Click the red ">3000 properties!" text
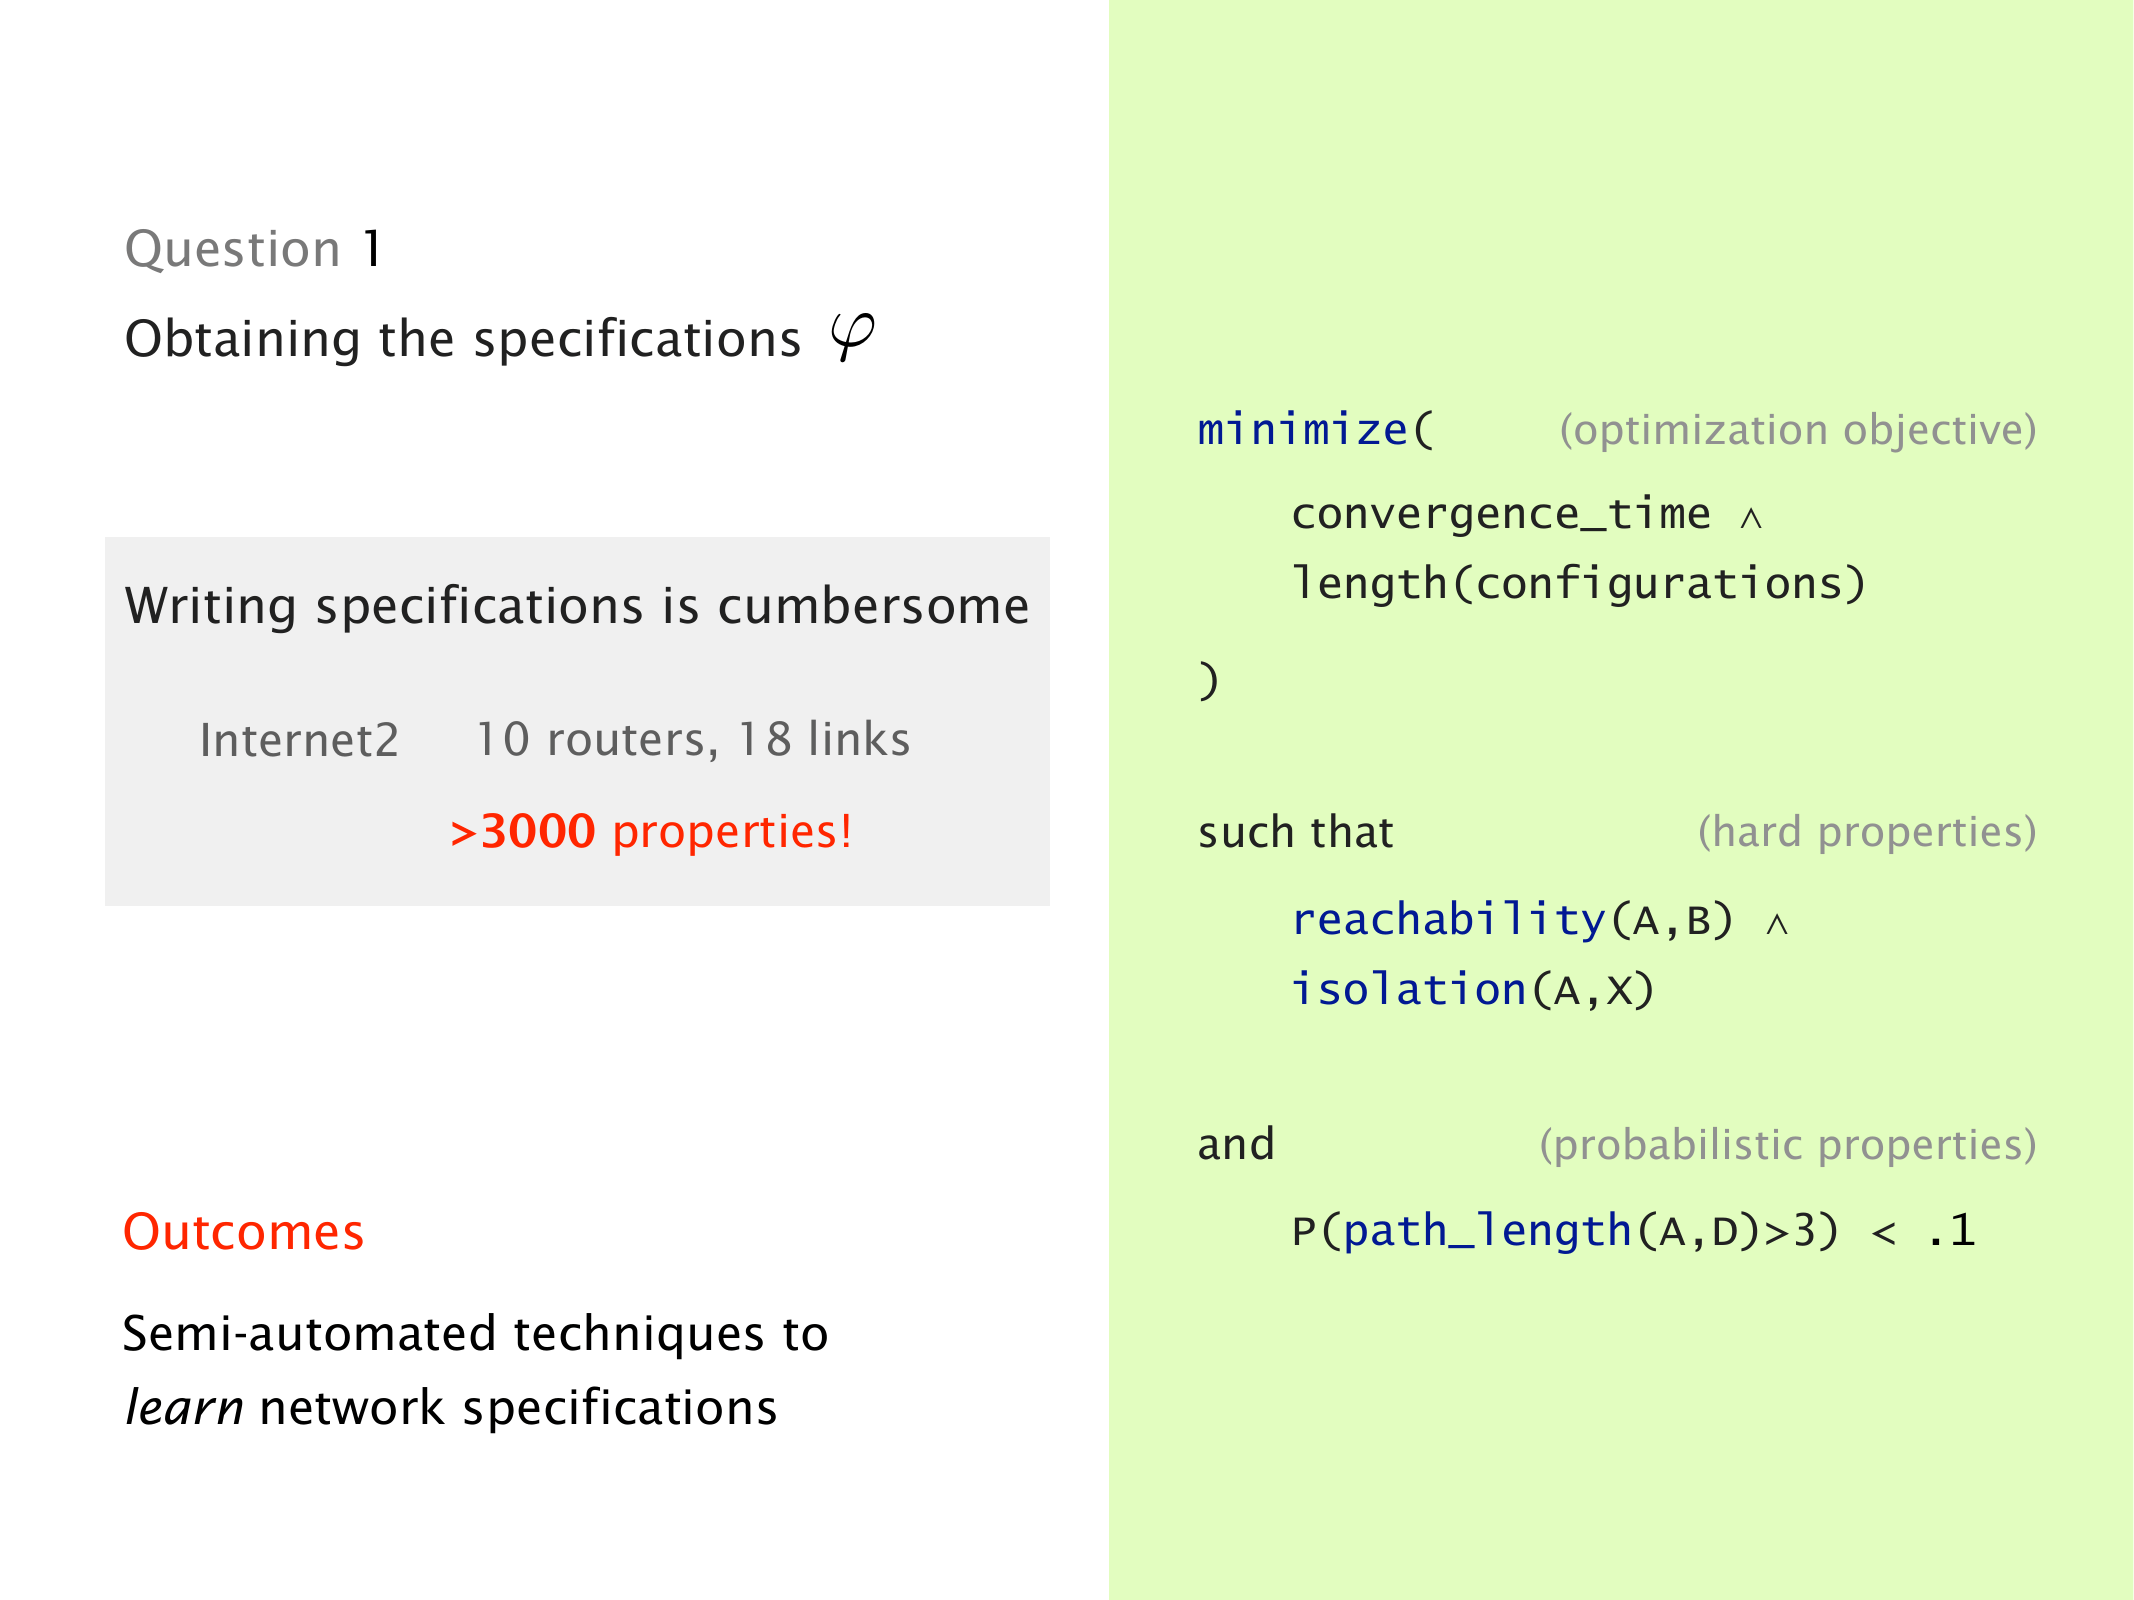Viewport: 2134px width, 1600px height. (x=651, y=832)
